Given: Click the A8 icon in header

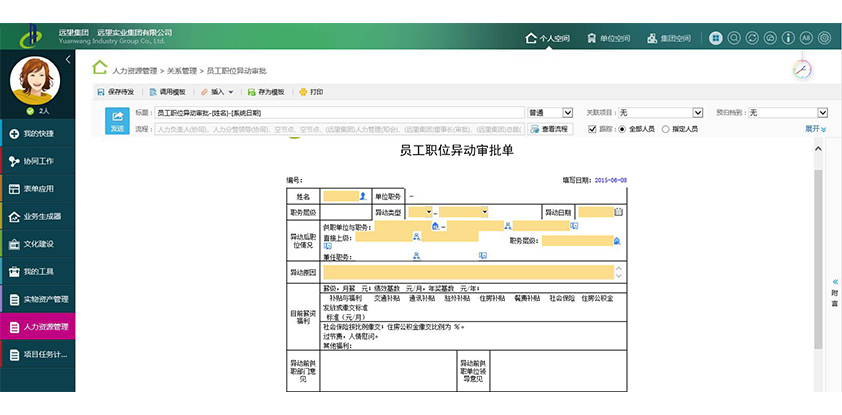Looking at the screenshot, I should [x=806, y=38].
